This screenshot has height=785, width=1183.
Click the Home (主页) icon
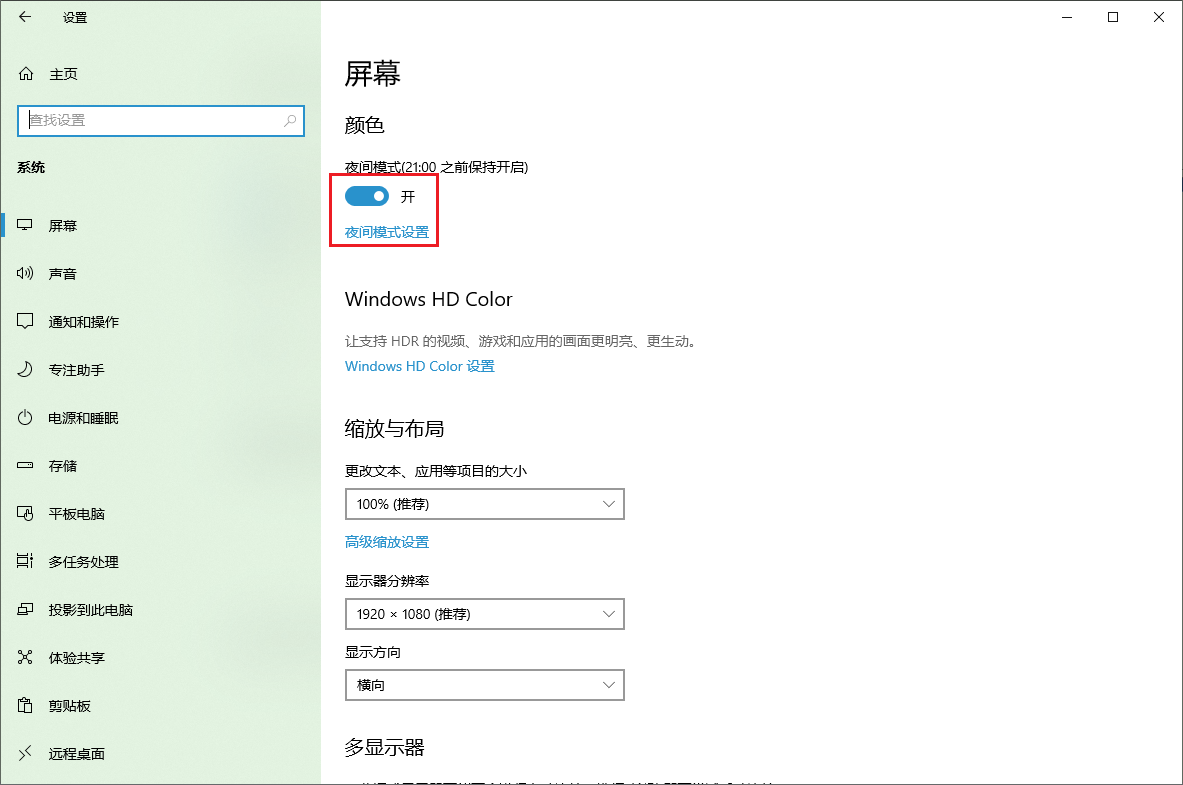point(24,73)
